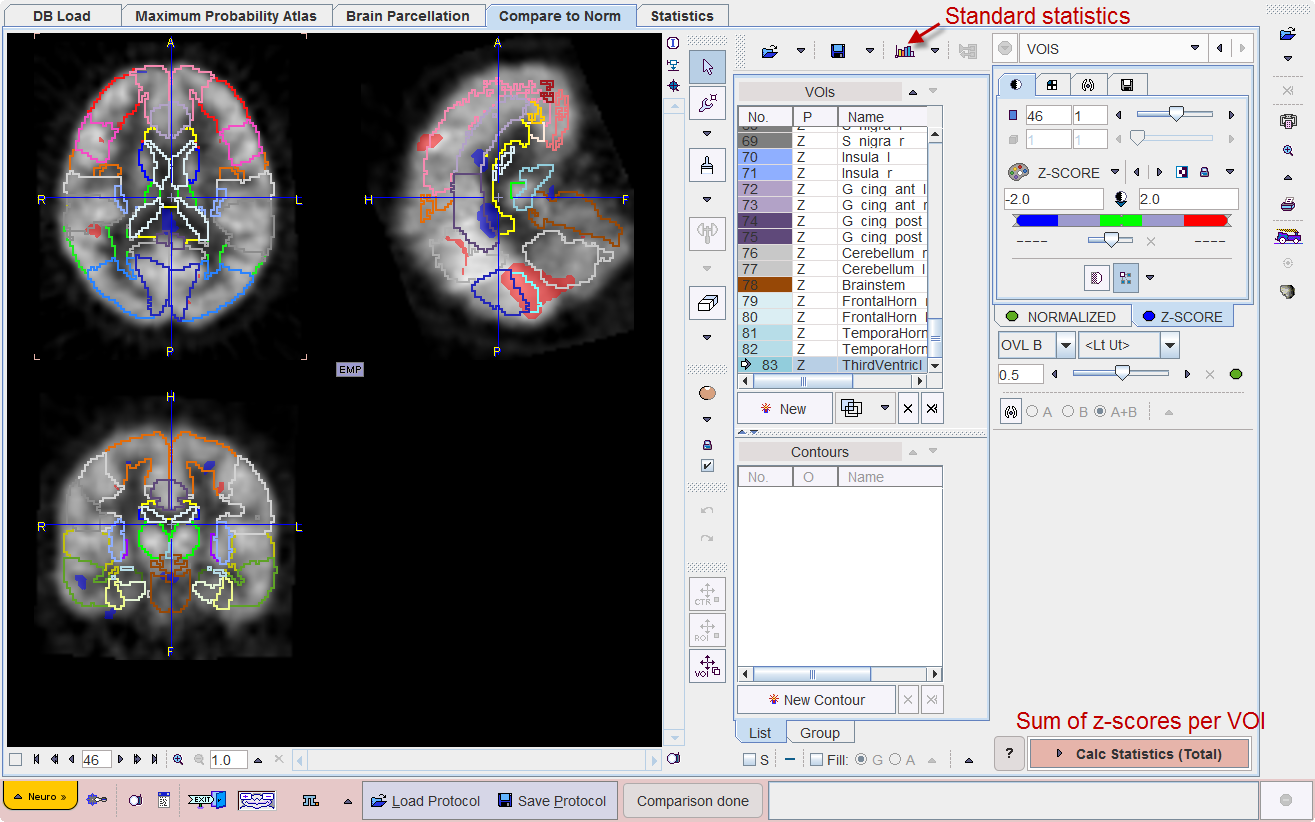Screen dimensions: 1315x822
Task: Select the A+B fusion radio button
Action: 1101,411
